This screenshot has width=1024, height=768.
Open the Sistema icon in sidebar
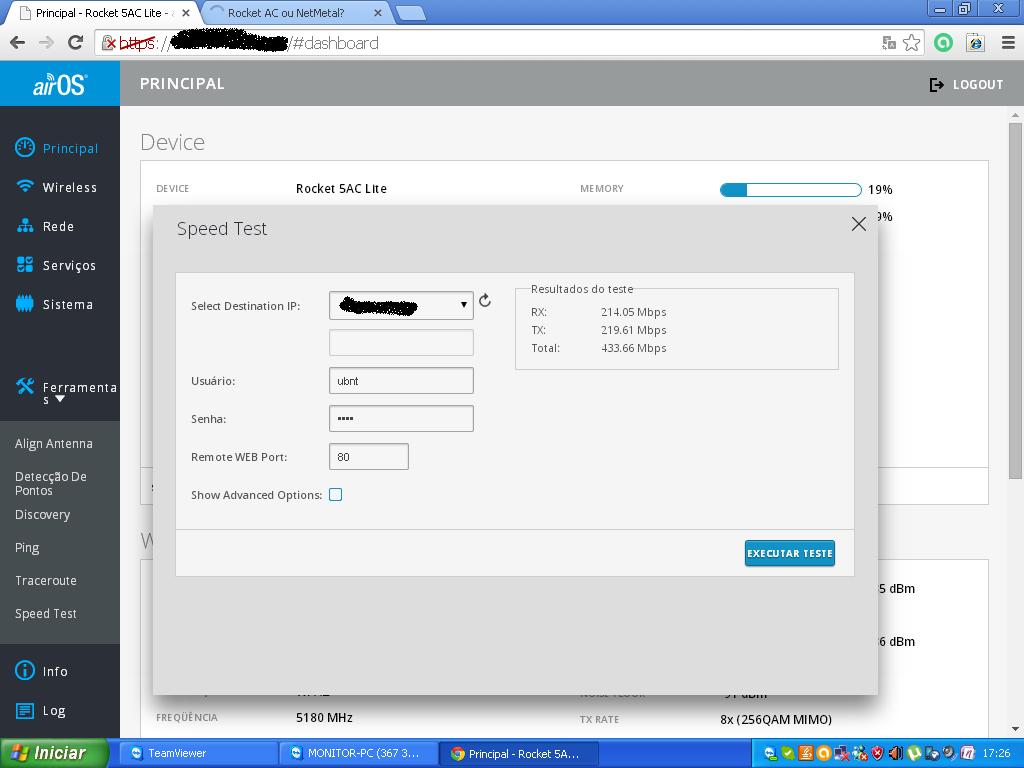(25, 304)
